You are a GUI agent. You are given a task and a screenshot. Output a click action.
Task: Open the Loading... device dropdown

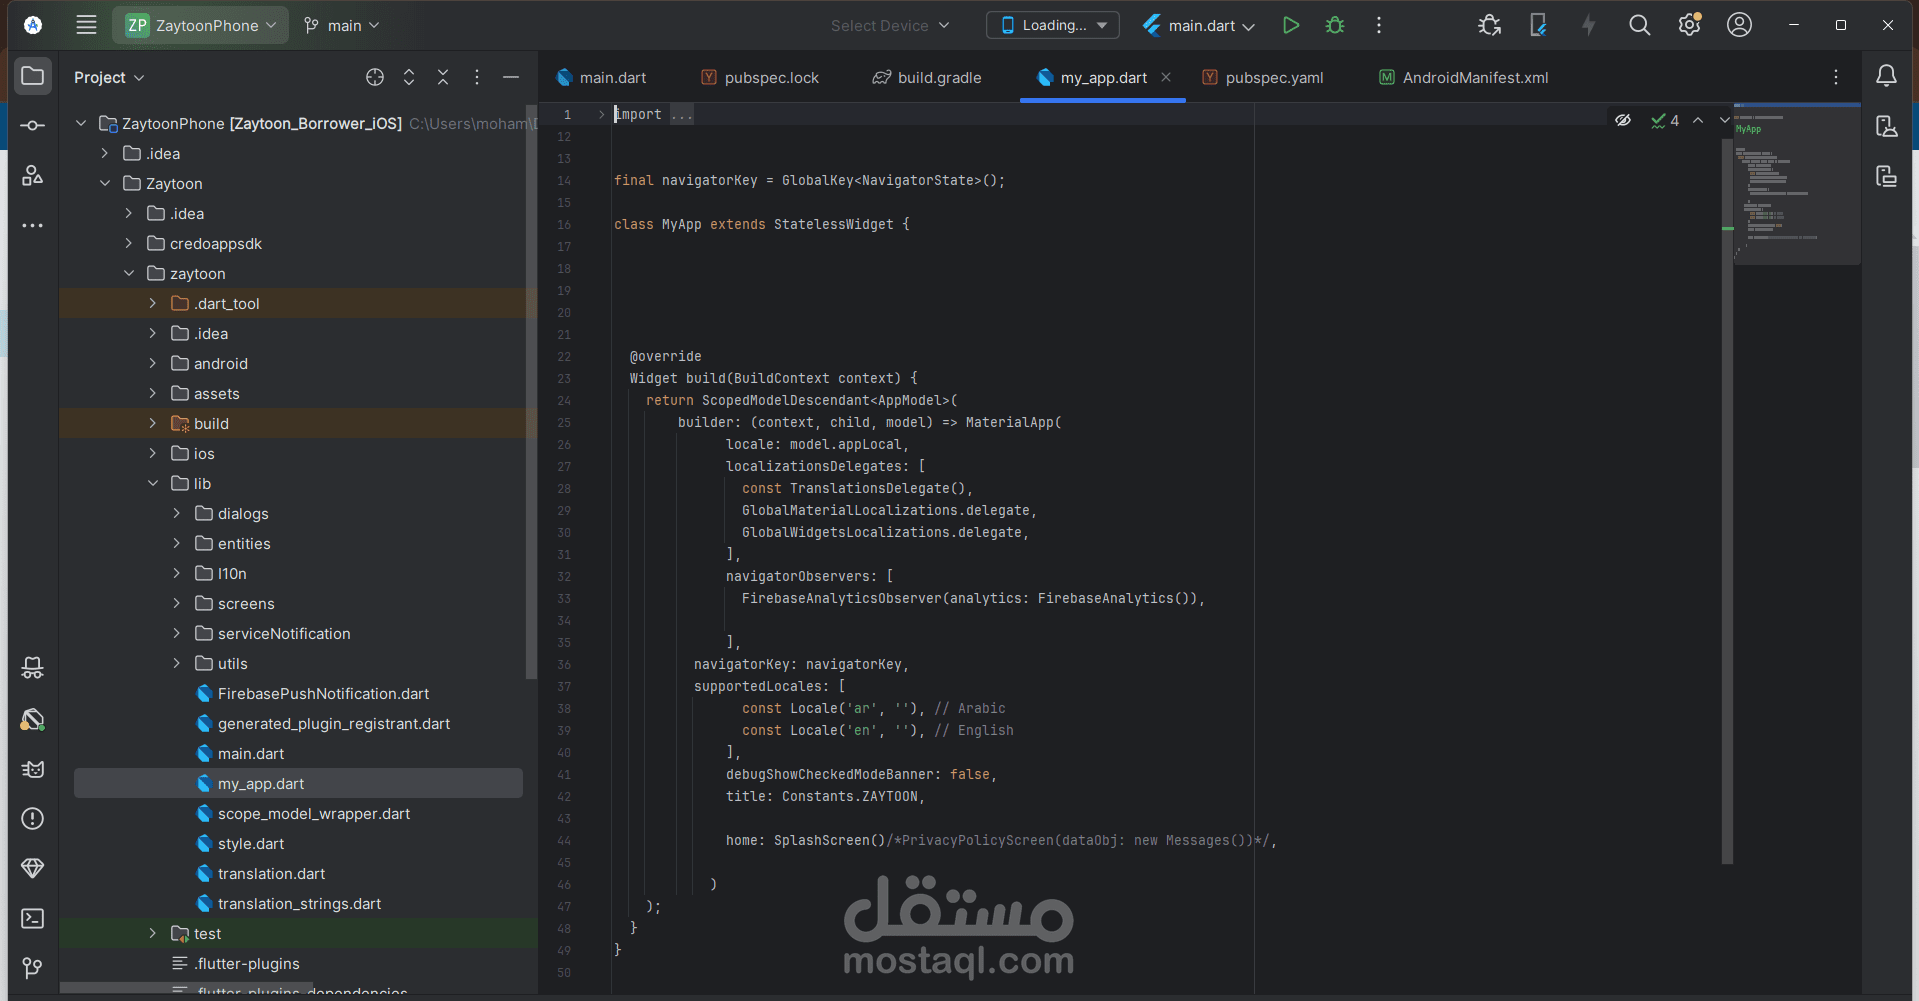(1053, 25)
